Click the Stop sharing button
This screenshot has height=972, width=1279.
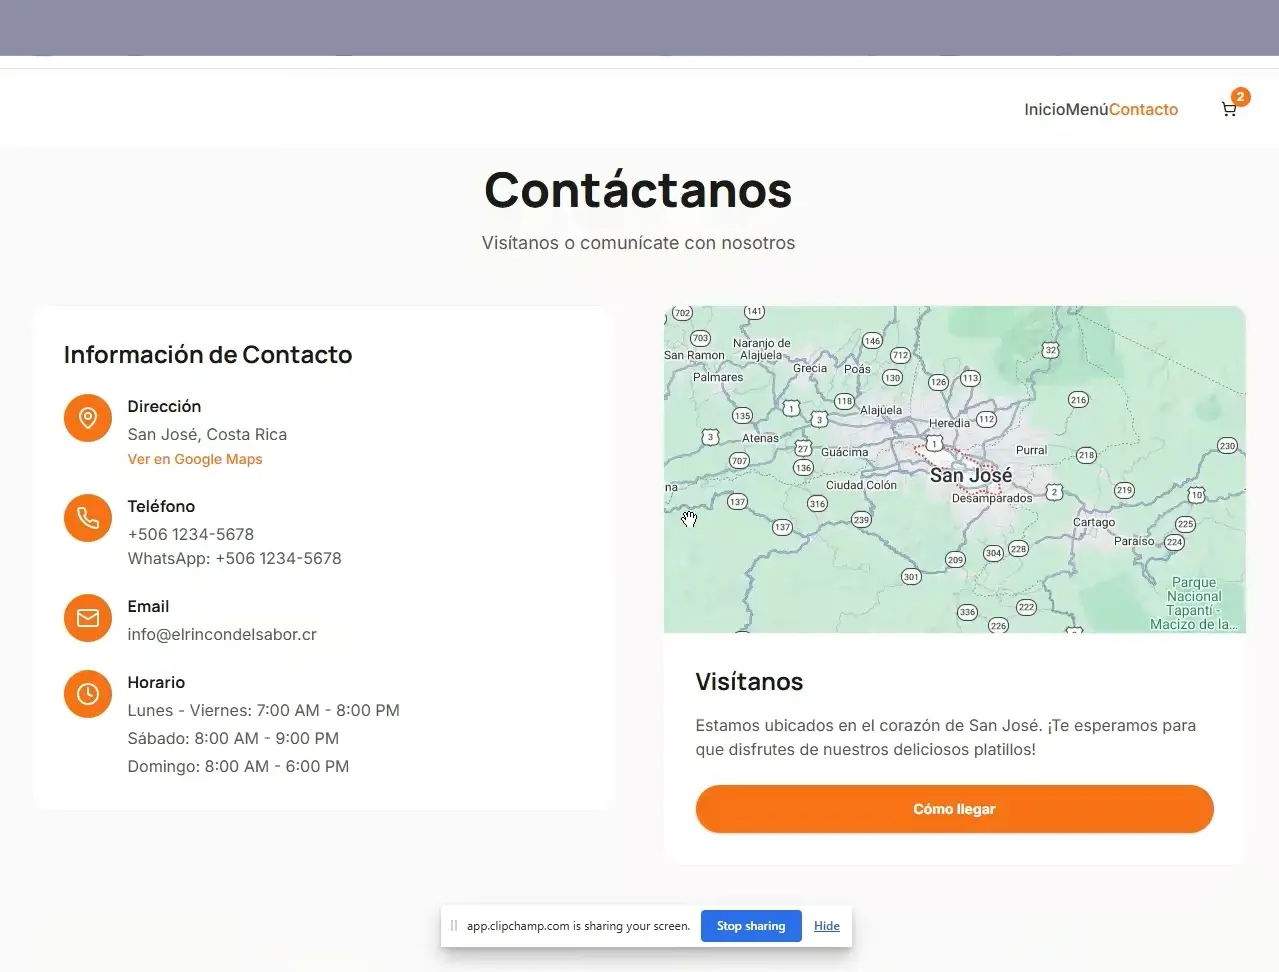(751, 926)
